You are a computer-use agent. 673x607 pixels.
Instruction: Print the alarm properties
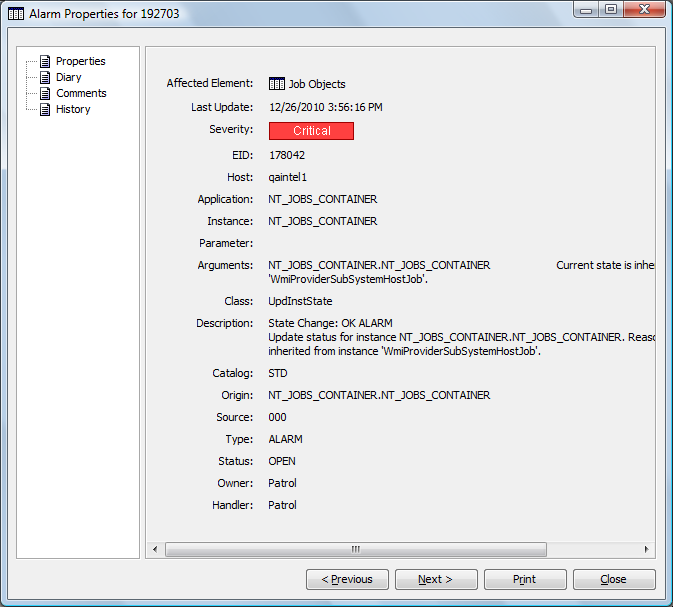(525, 579)
